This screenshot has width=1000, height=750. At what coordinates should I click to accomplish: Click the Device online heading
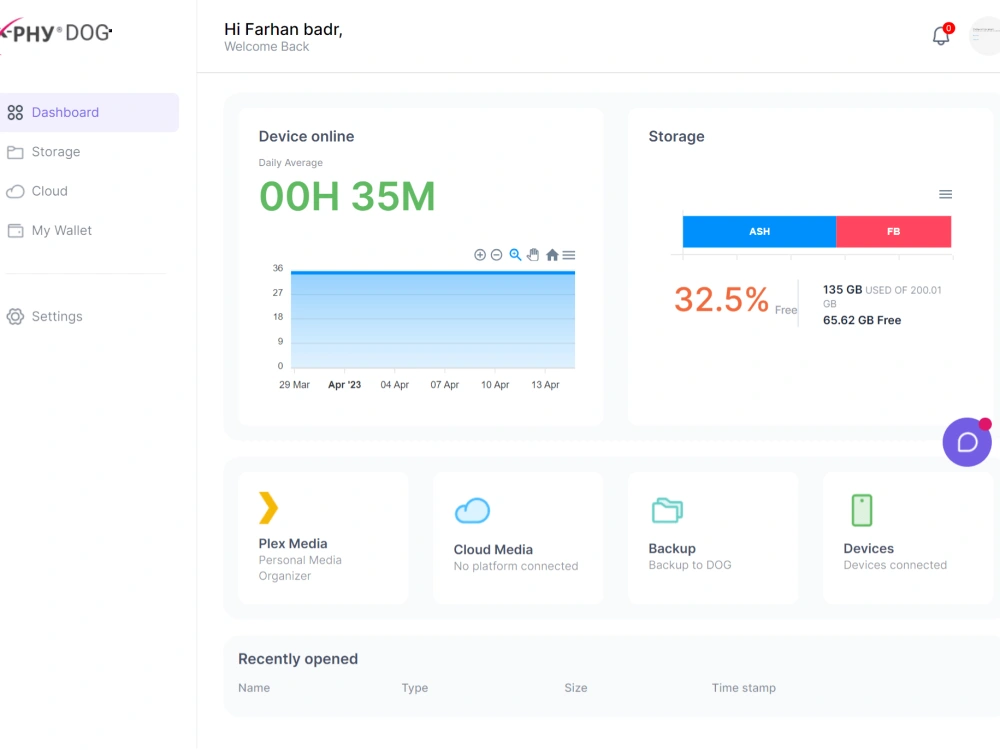coord(306,136)
